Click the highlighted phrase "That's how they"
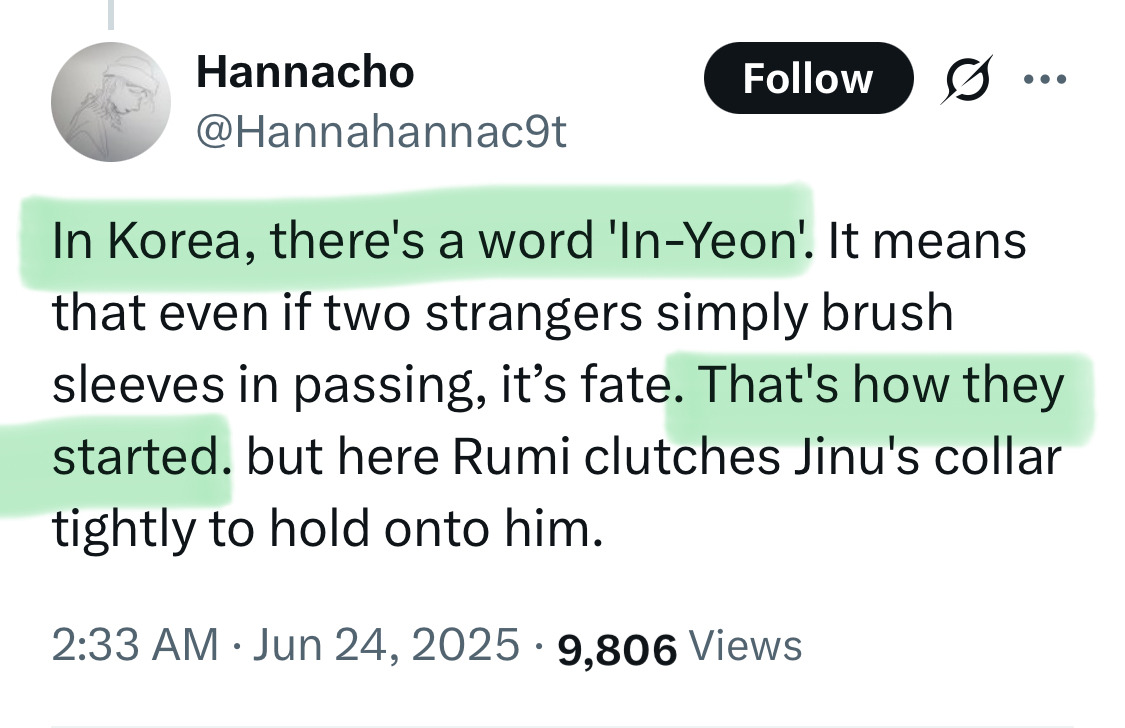This screenshot has width=1125, height=728. point(880,386)
